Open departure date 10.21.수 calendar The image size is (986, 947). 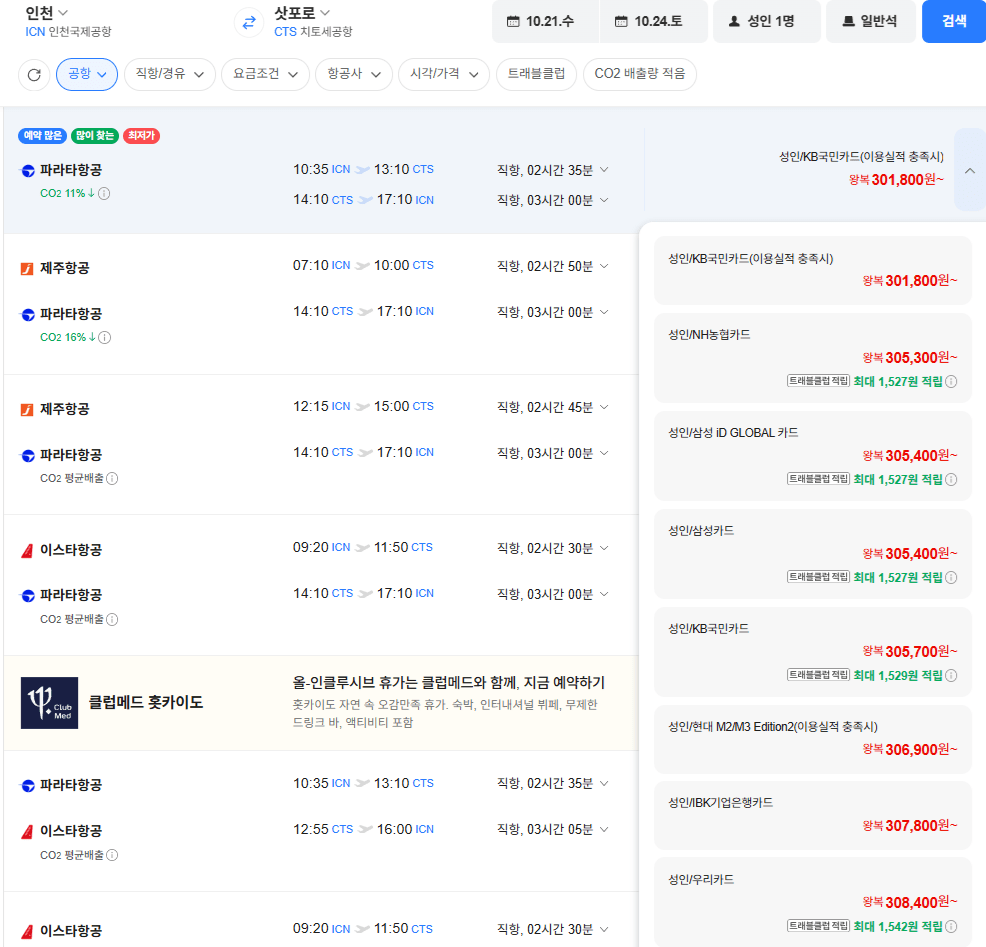click(x=546, y=21)
